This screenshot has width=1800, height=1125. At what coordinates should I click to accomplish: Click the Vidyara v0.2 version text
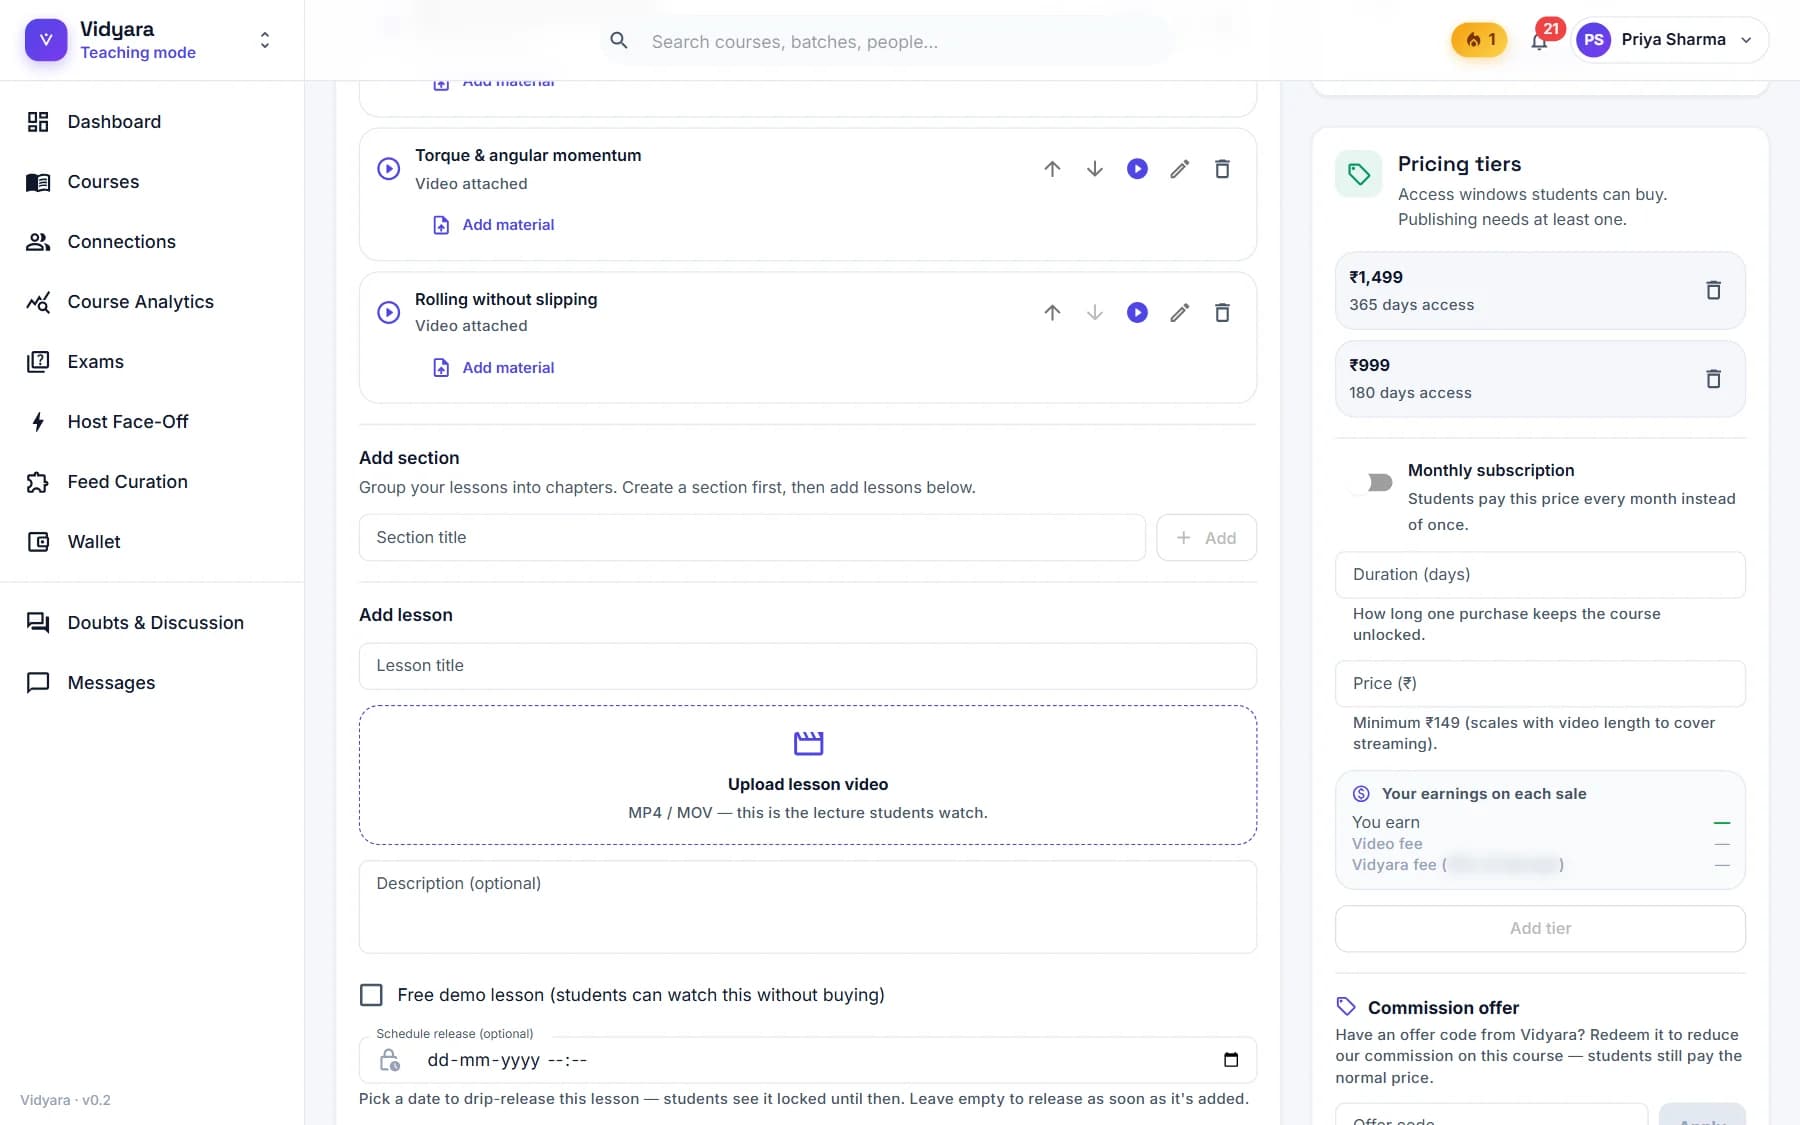tap(65, 1100)
